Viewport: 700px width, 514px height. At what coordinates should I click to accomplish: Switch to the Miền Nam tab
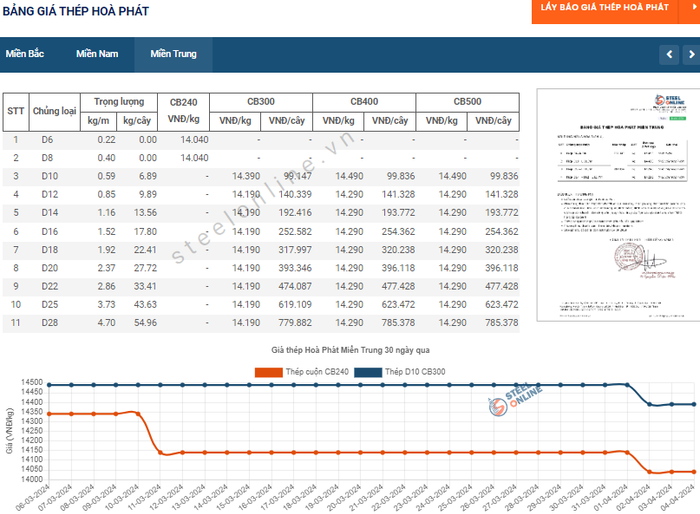pyautogui.click(x=97, y=54)
